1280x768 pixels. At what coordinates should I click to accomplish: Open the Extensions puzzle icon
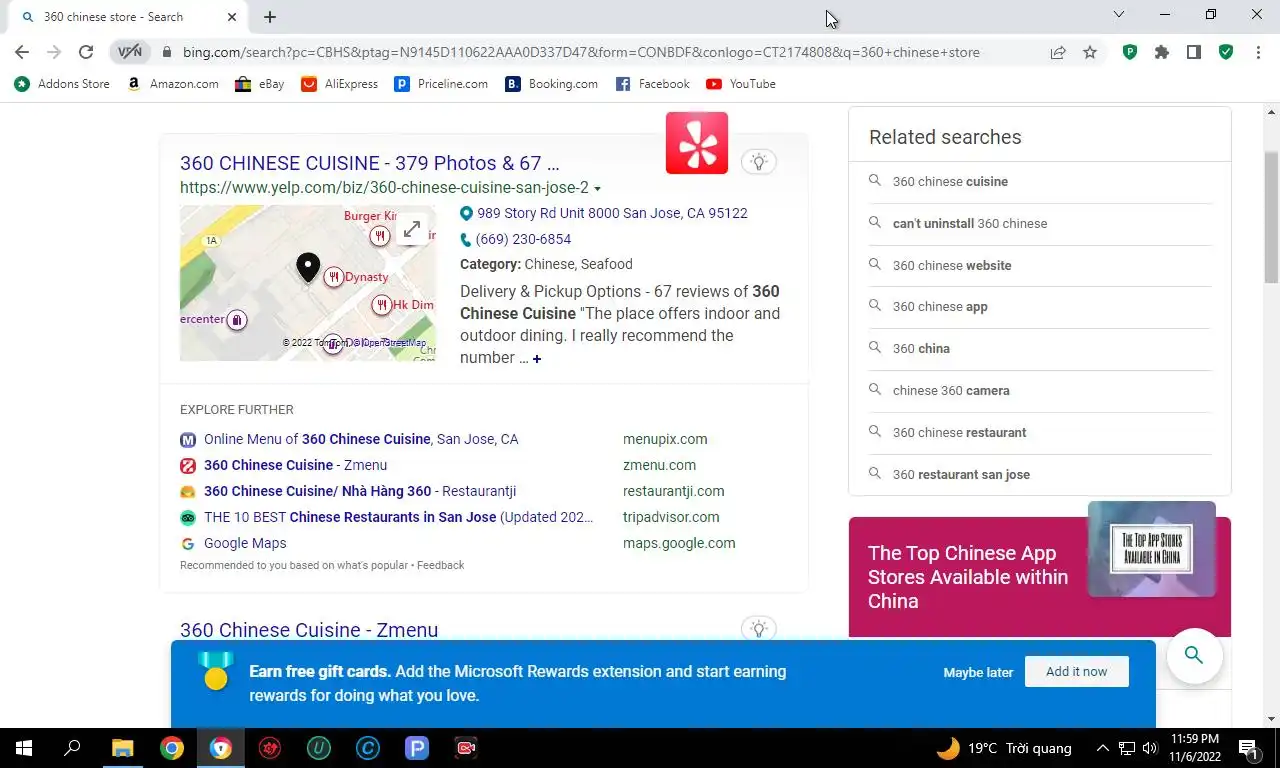click(1162, 52)
